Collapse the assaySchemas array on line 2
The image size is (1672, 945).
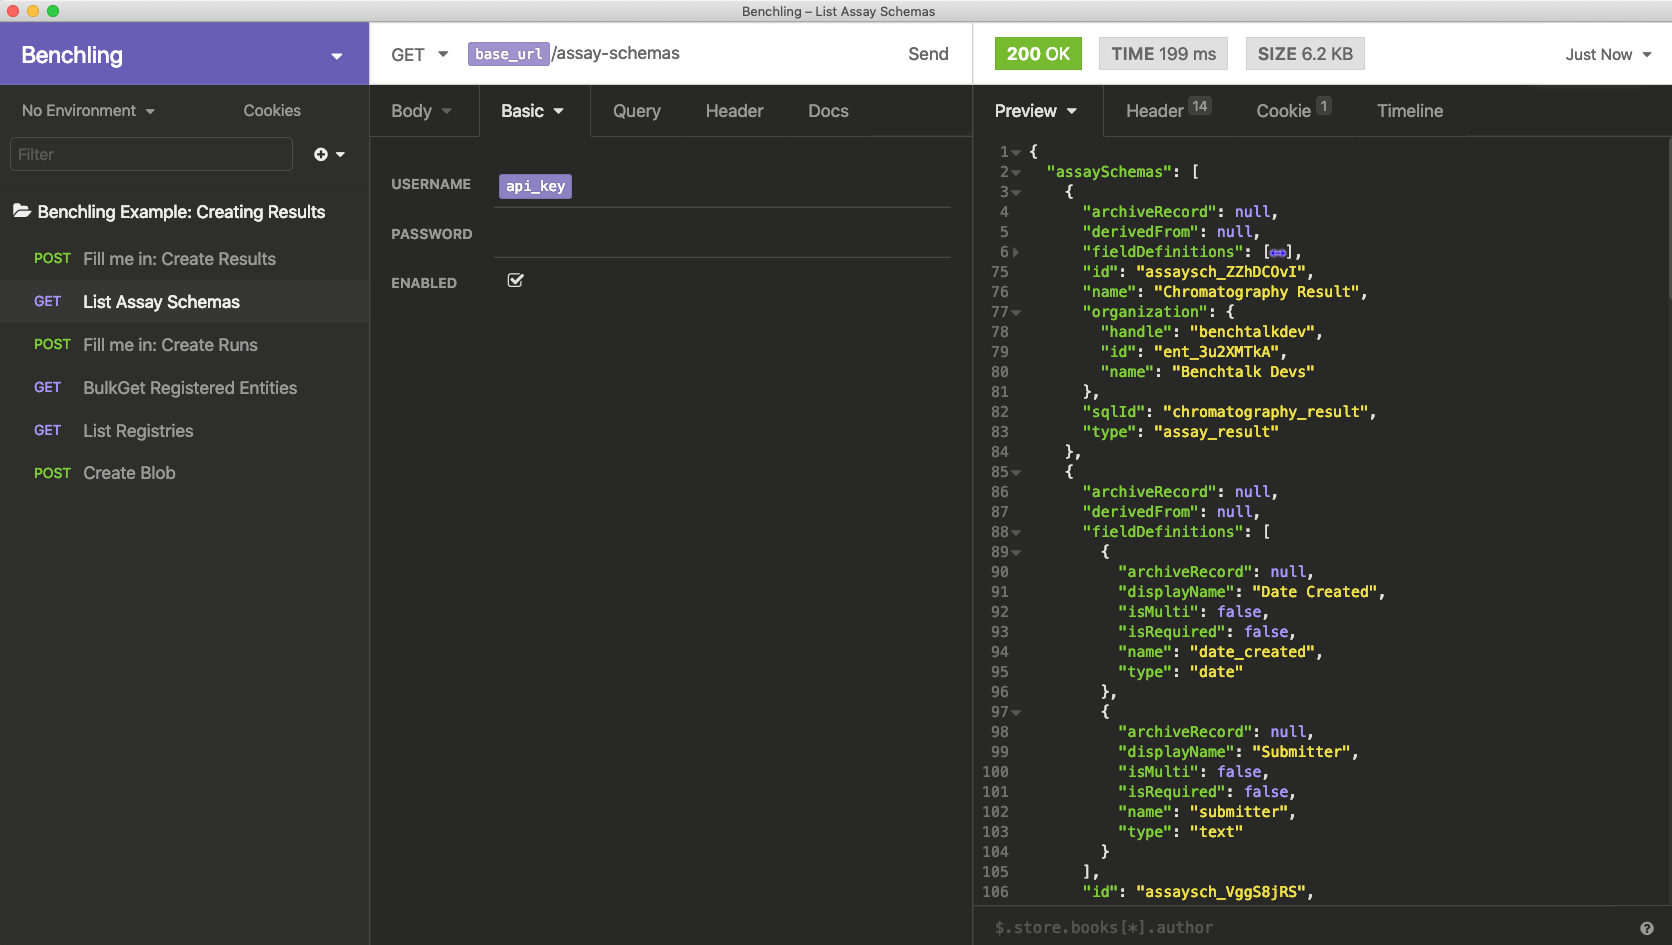tap(1016, 172)
